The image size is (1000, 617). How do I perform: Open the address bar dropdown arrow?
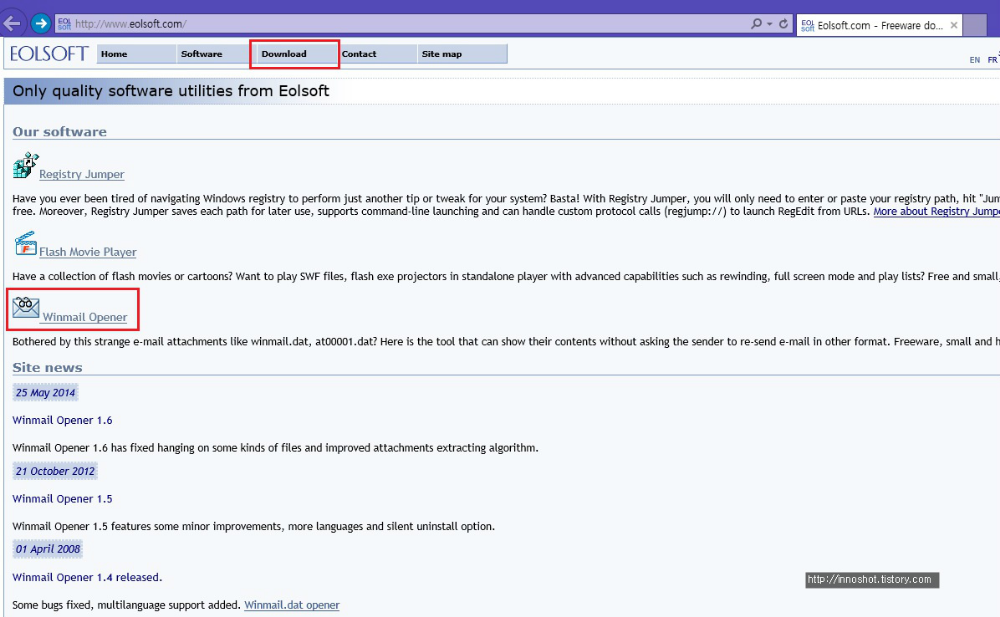770,24
